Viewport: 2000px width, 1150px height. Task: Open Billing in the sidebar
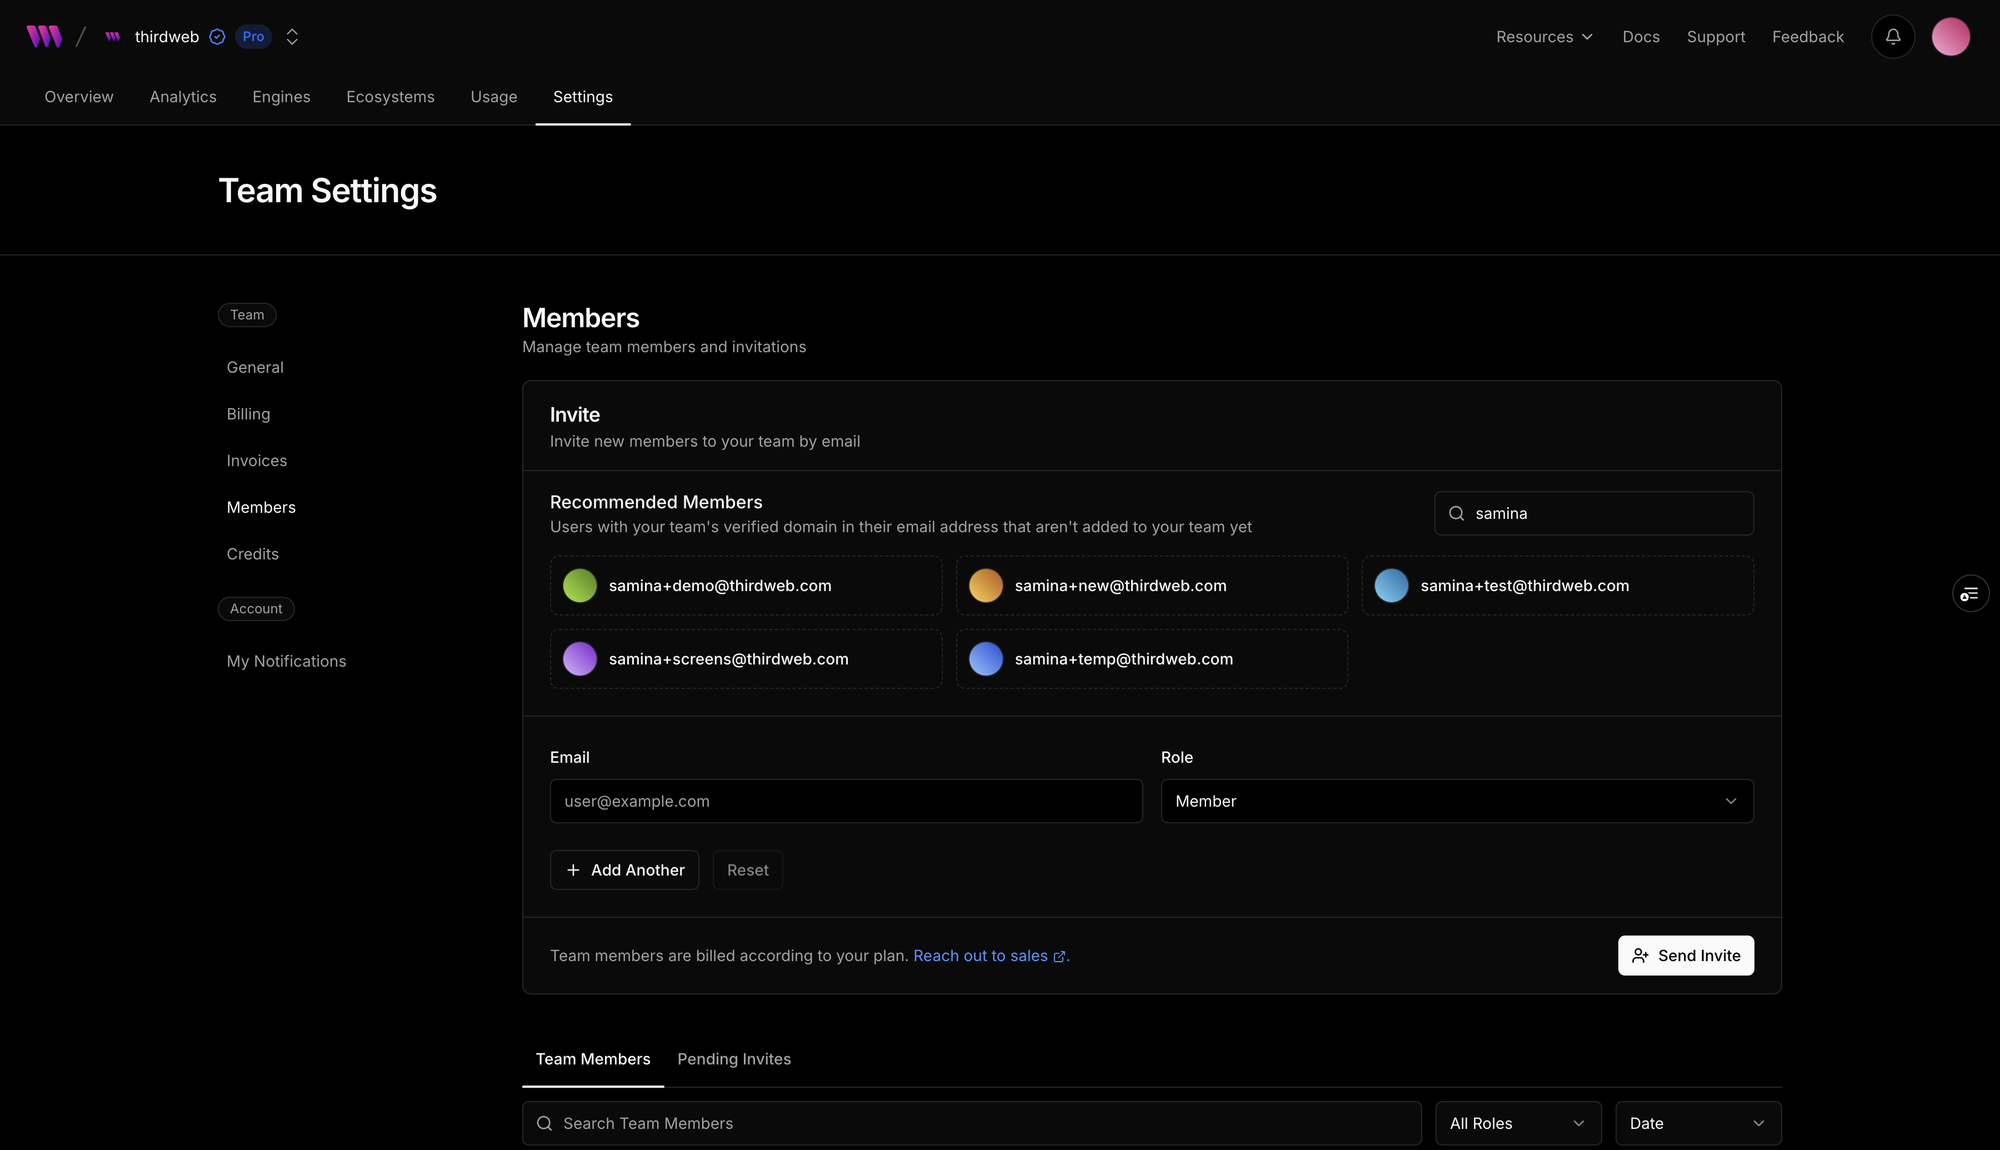click(x=248, y=414)
